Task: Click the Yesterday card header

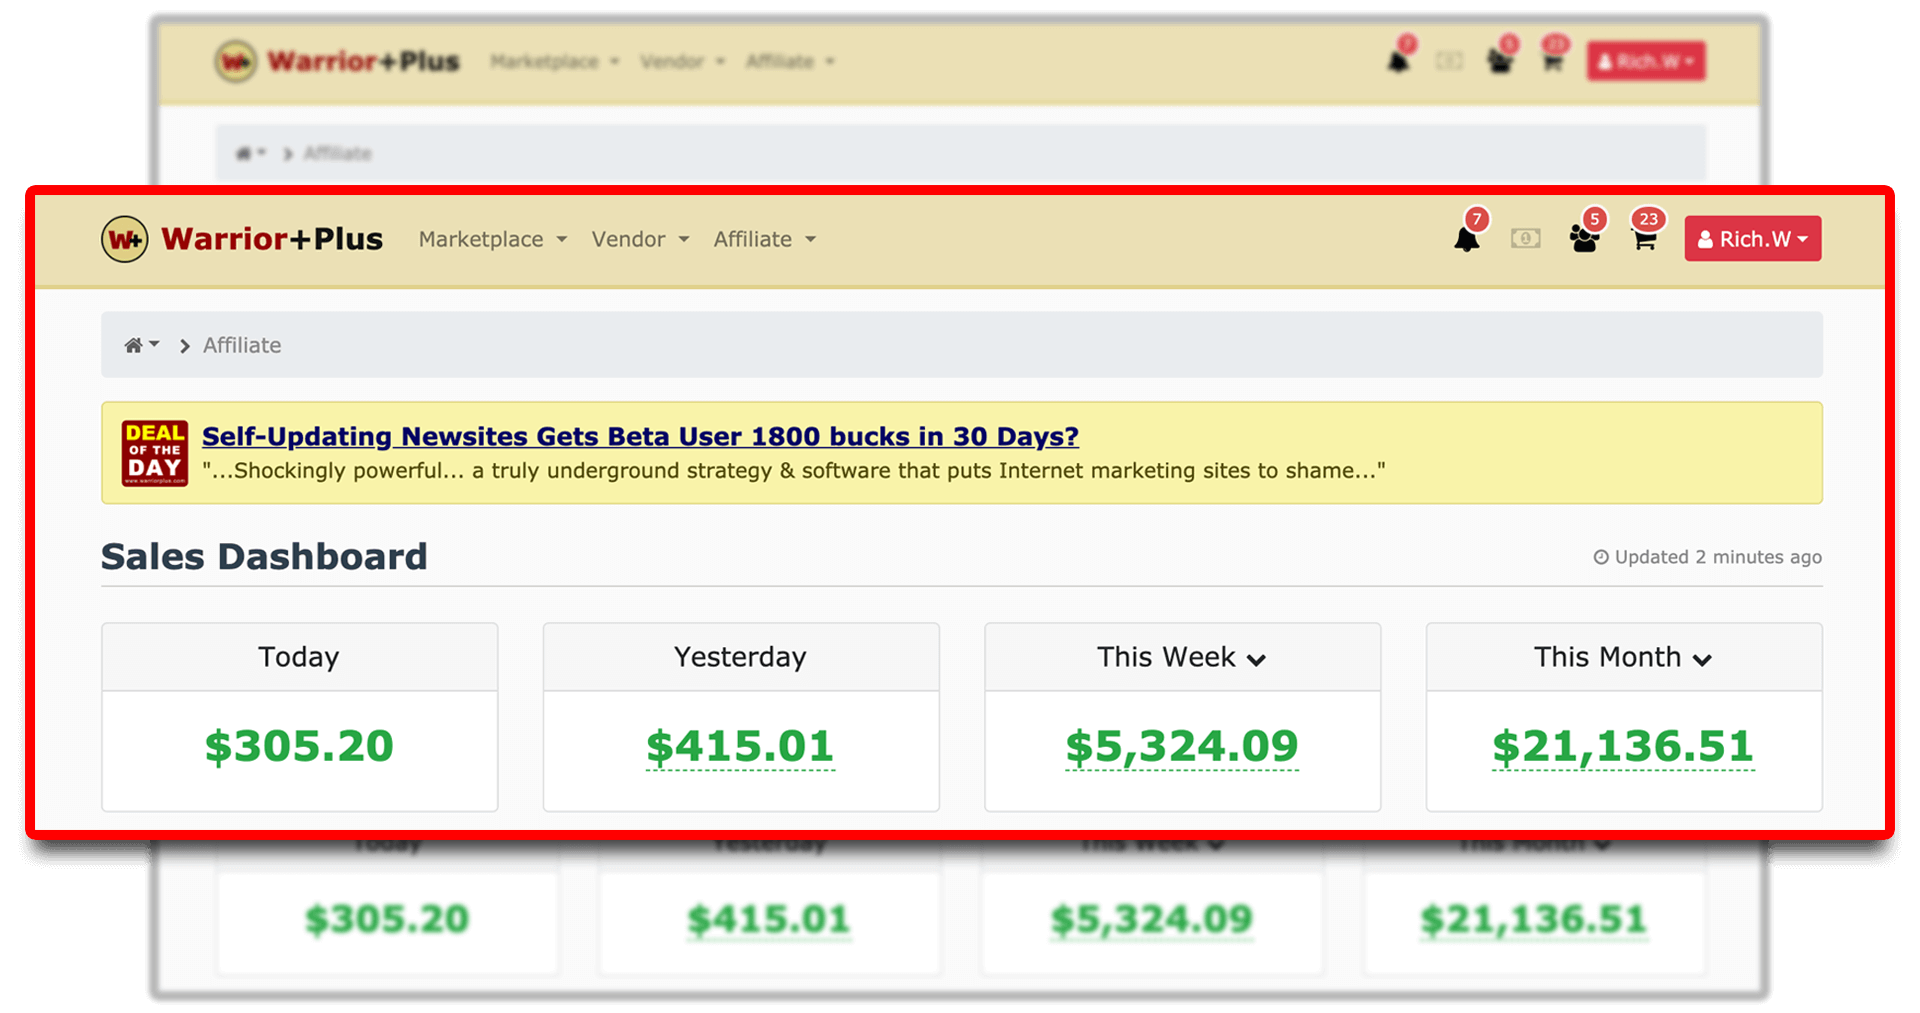Action: [740, 657]
